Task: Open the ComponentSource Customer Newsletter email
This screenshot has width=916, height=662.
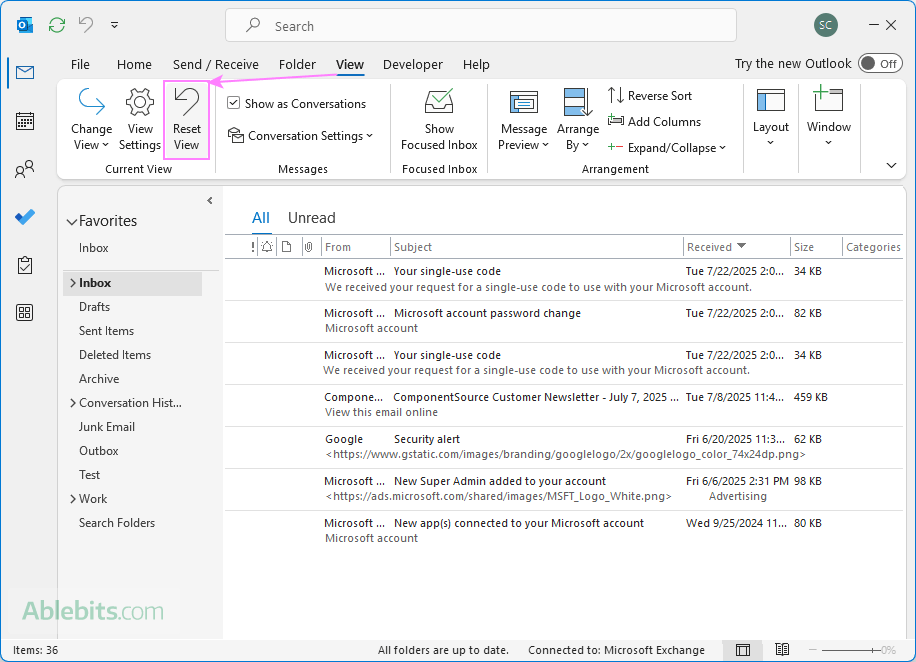Action: [x=564, y=405]
